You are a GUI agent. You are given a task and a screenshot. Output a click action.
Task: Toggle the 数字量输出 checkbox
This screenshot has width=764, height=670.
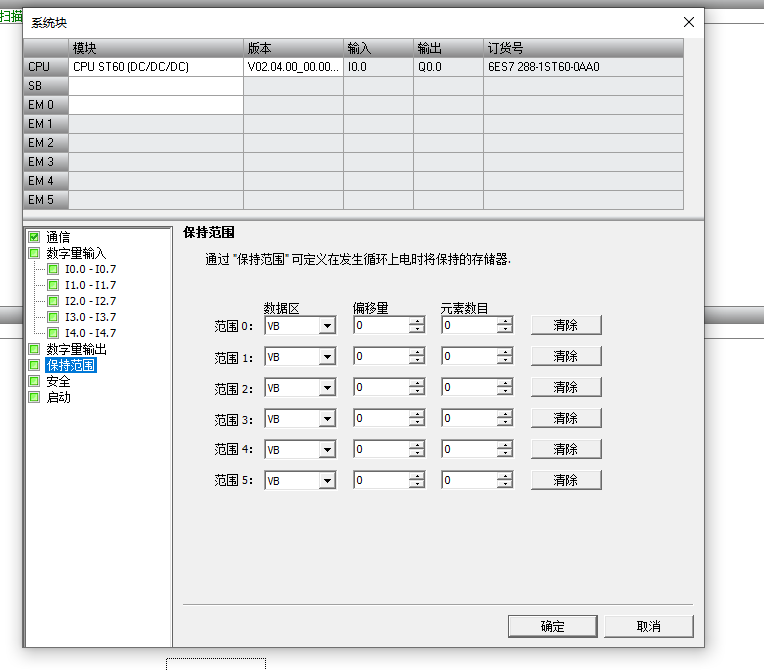[34, 349]
